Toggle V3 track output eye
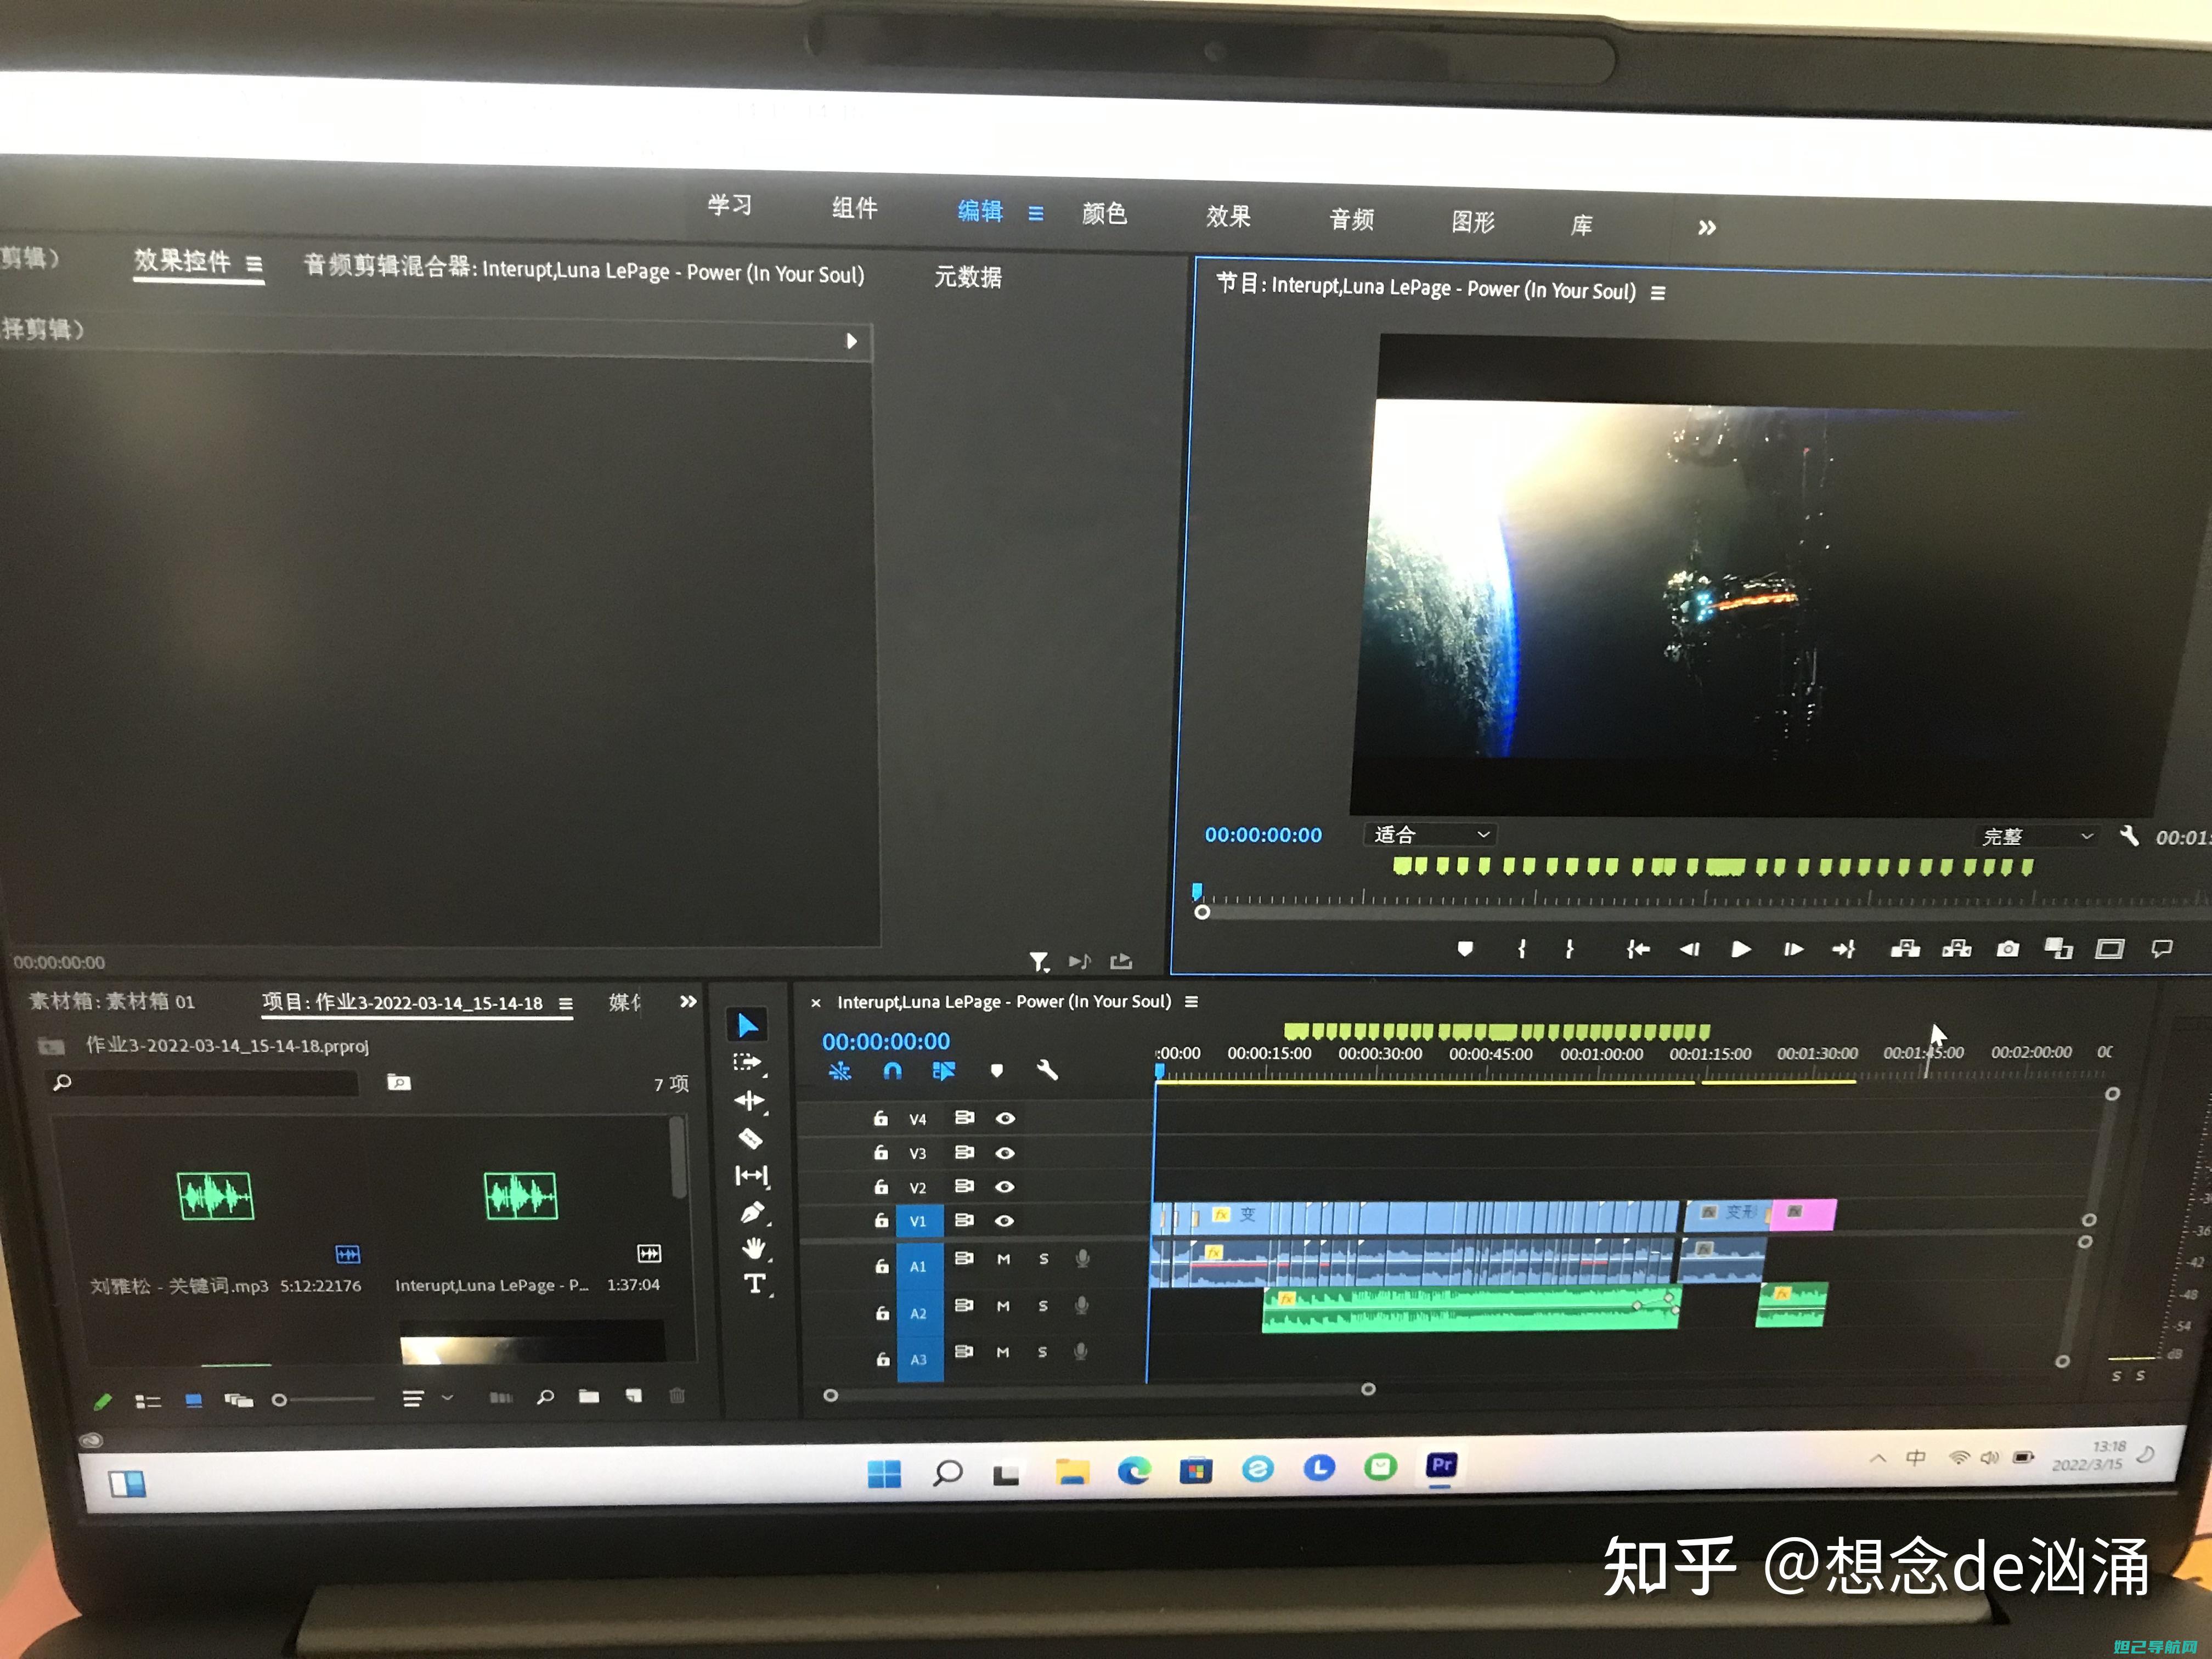The height and width of the screenshot is (1659, 2212). point(1005,1153)
